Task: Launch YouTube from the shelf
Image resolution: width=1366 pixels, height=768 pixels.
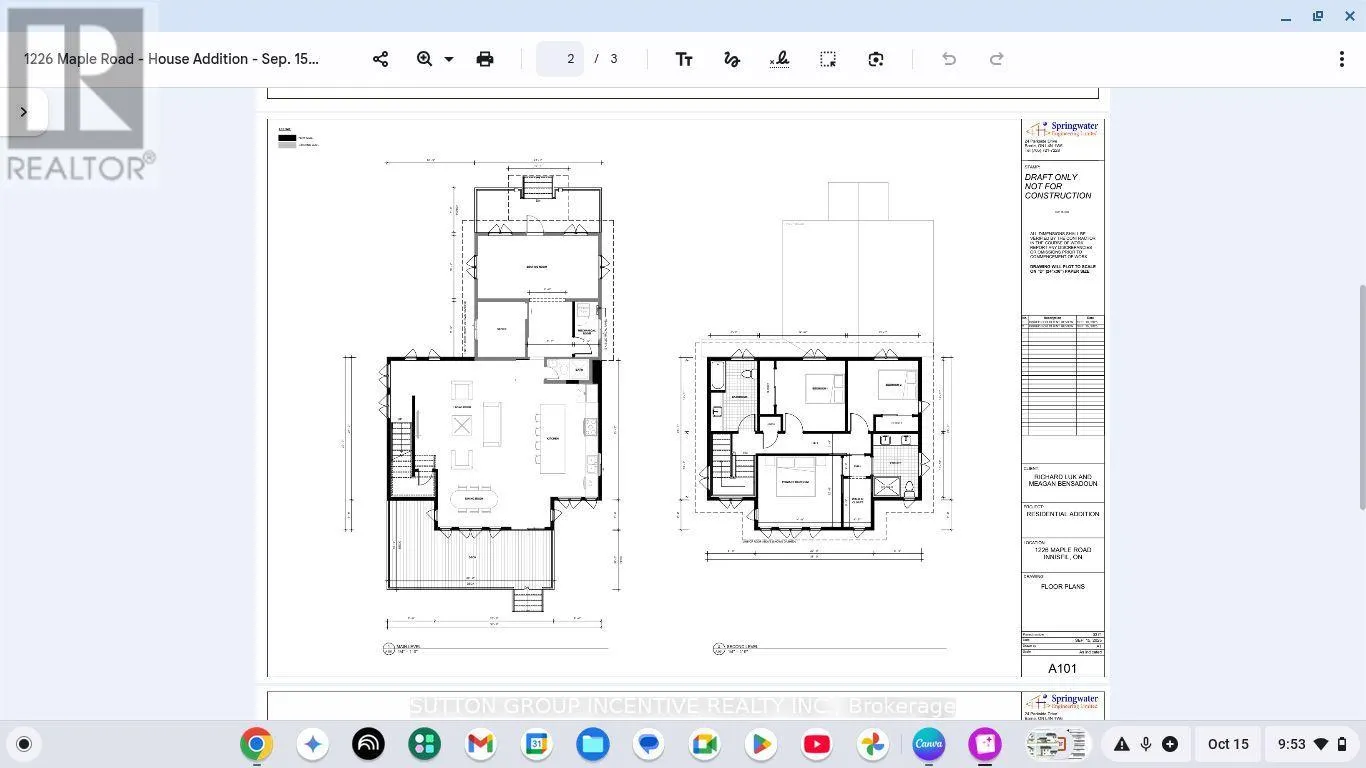Action: click(817, 744)
